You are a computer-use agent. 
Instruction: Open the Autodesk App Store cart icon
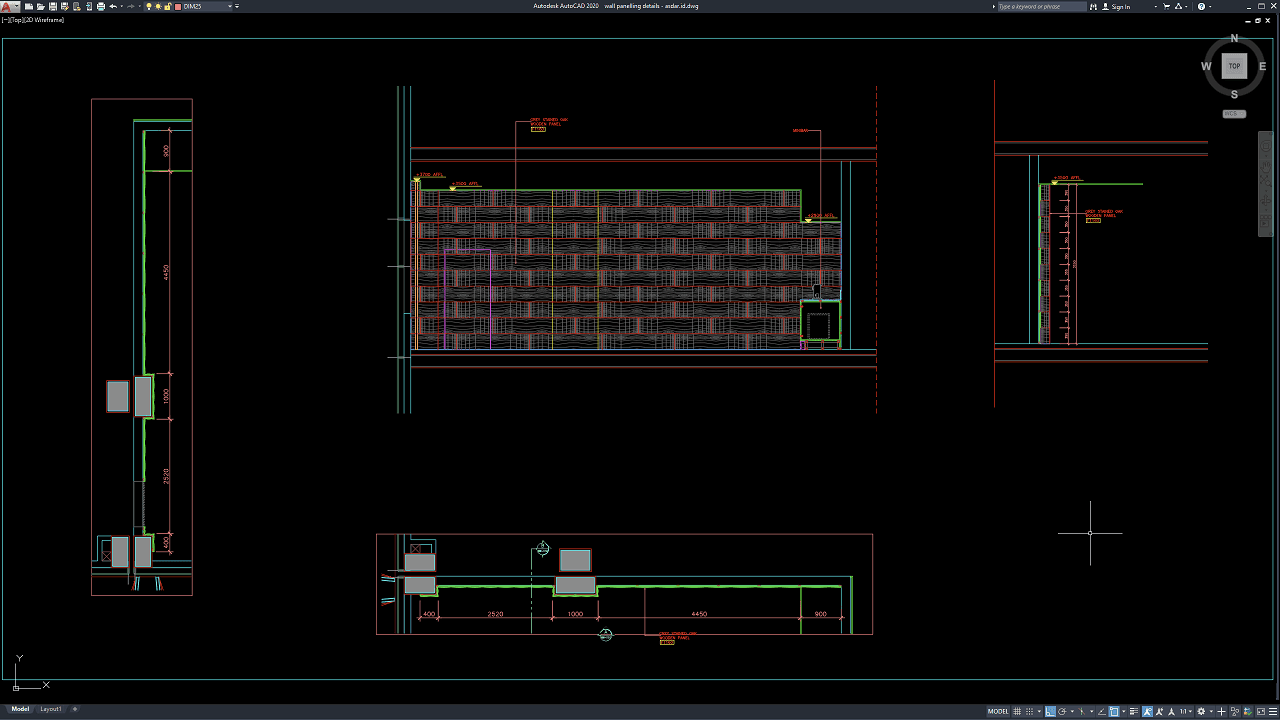tap(1166, 6)
